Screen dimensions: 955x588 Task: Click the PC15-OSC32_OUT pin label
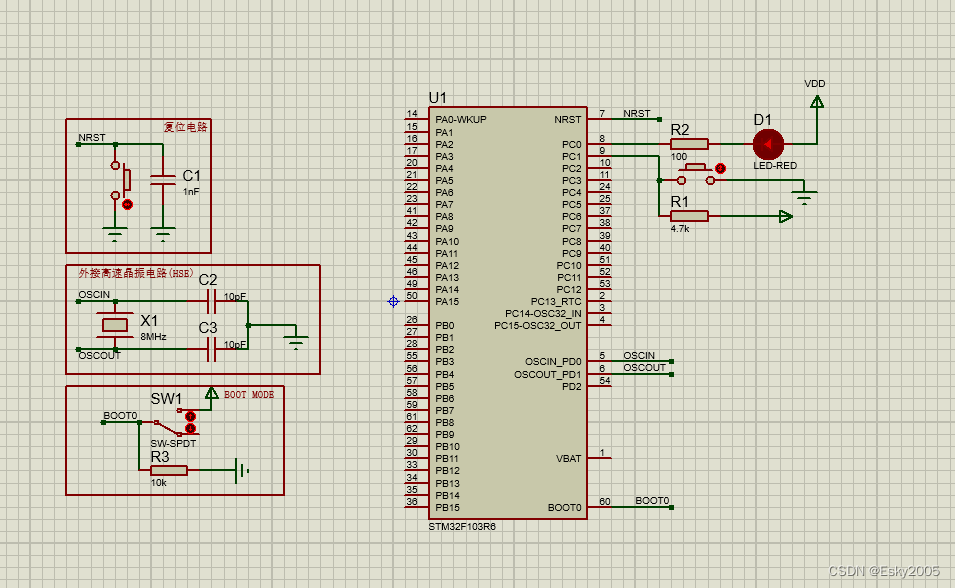pos(538,325)
